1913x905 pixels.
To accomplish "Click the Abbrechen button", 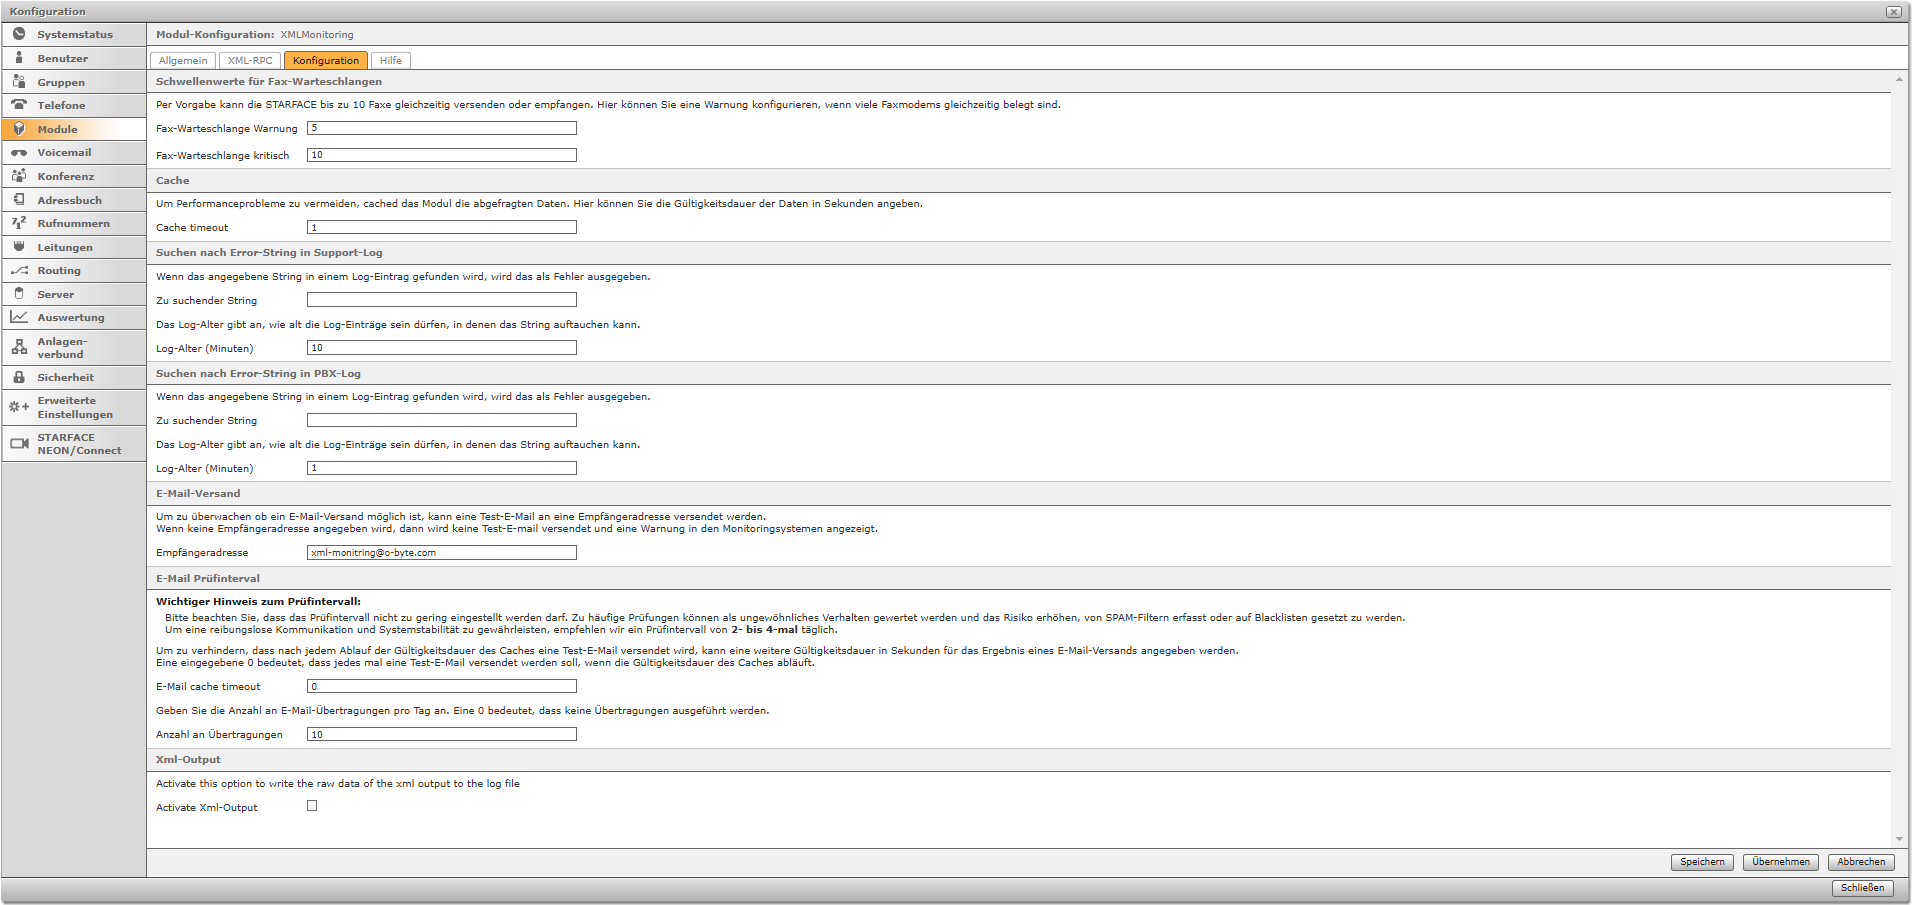I will 1860,862.
